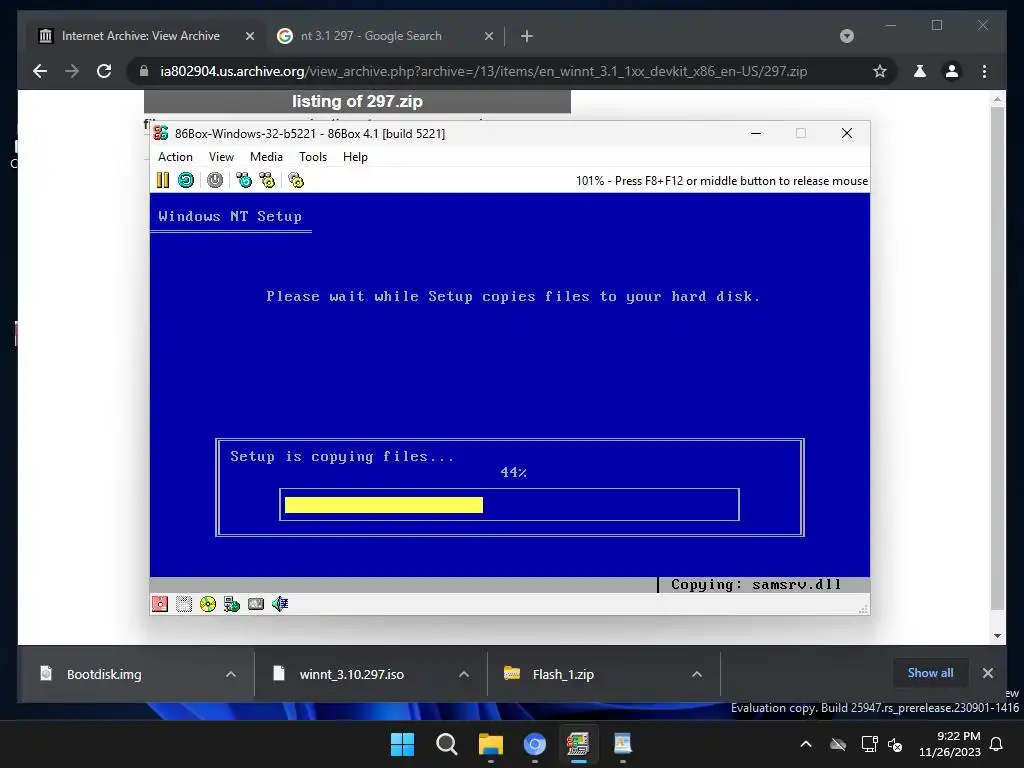
Task: Open the Windows Start menu
Action: point(402,744)
